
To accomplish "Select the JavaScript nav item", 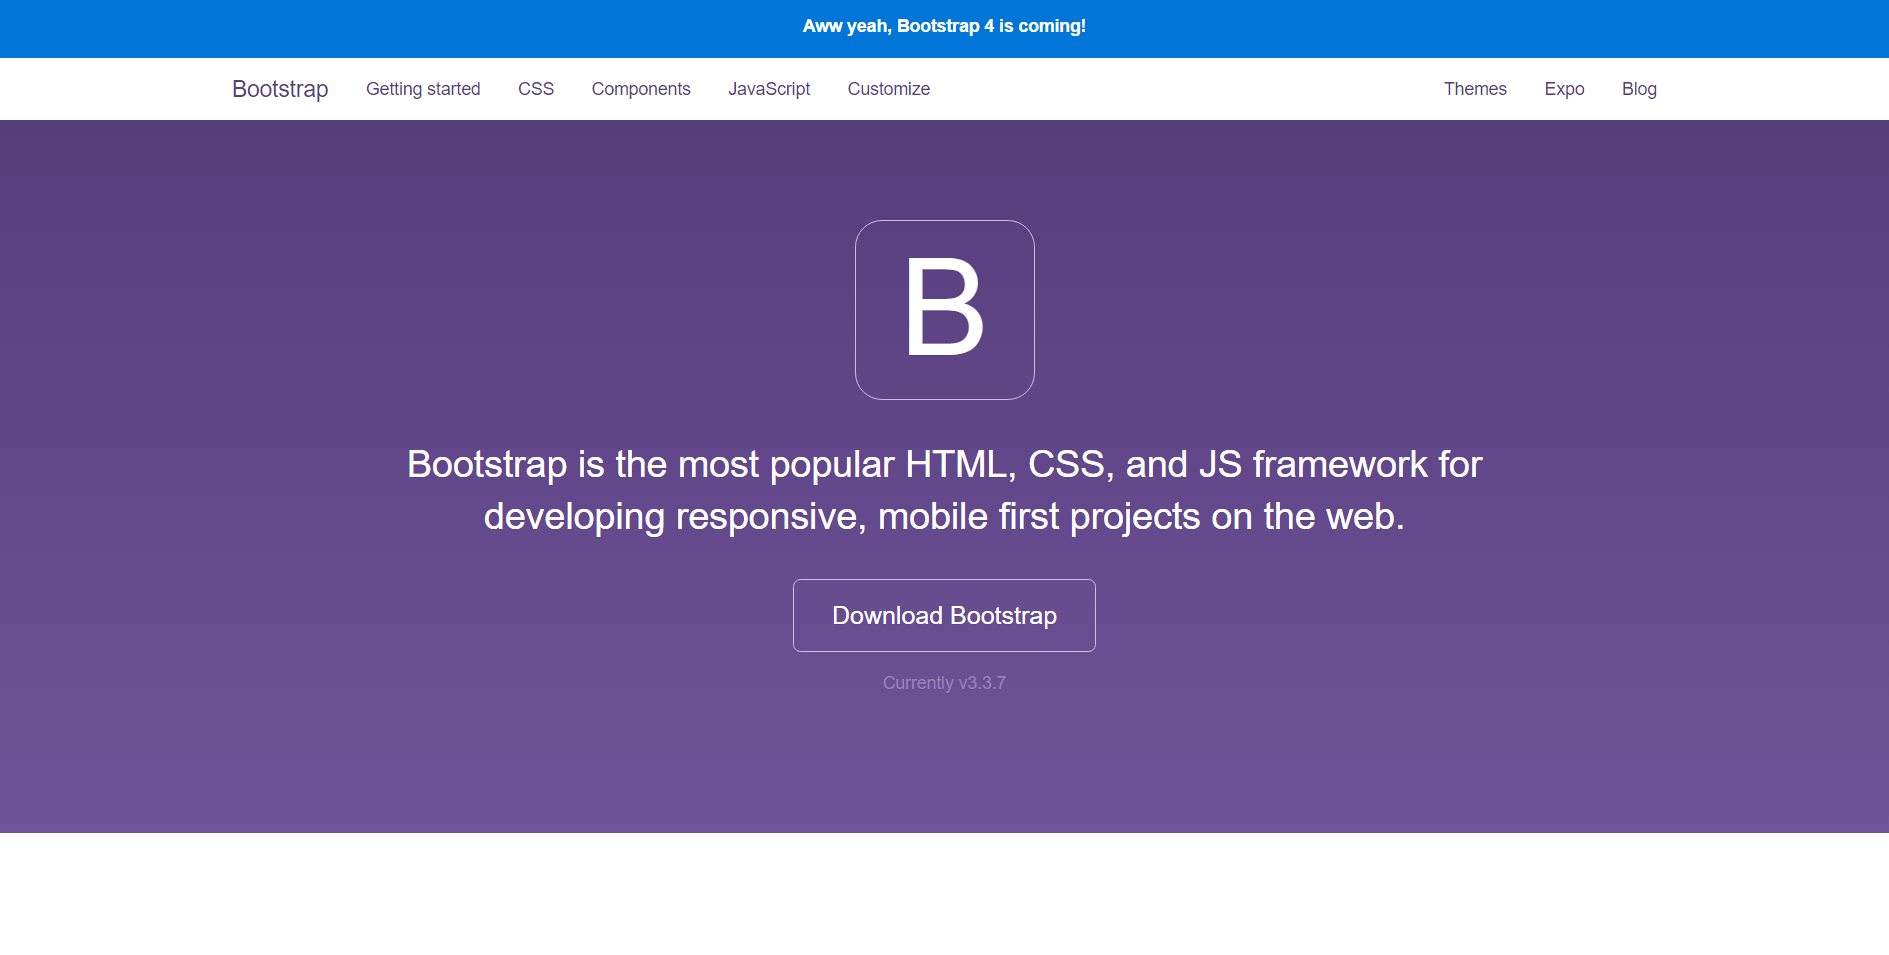I will 769,89.
